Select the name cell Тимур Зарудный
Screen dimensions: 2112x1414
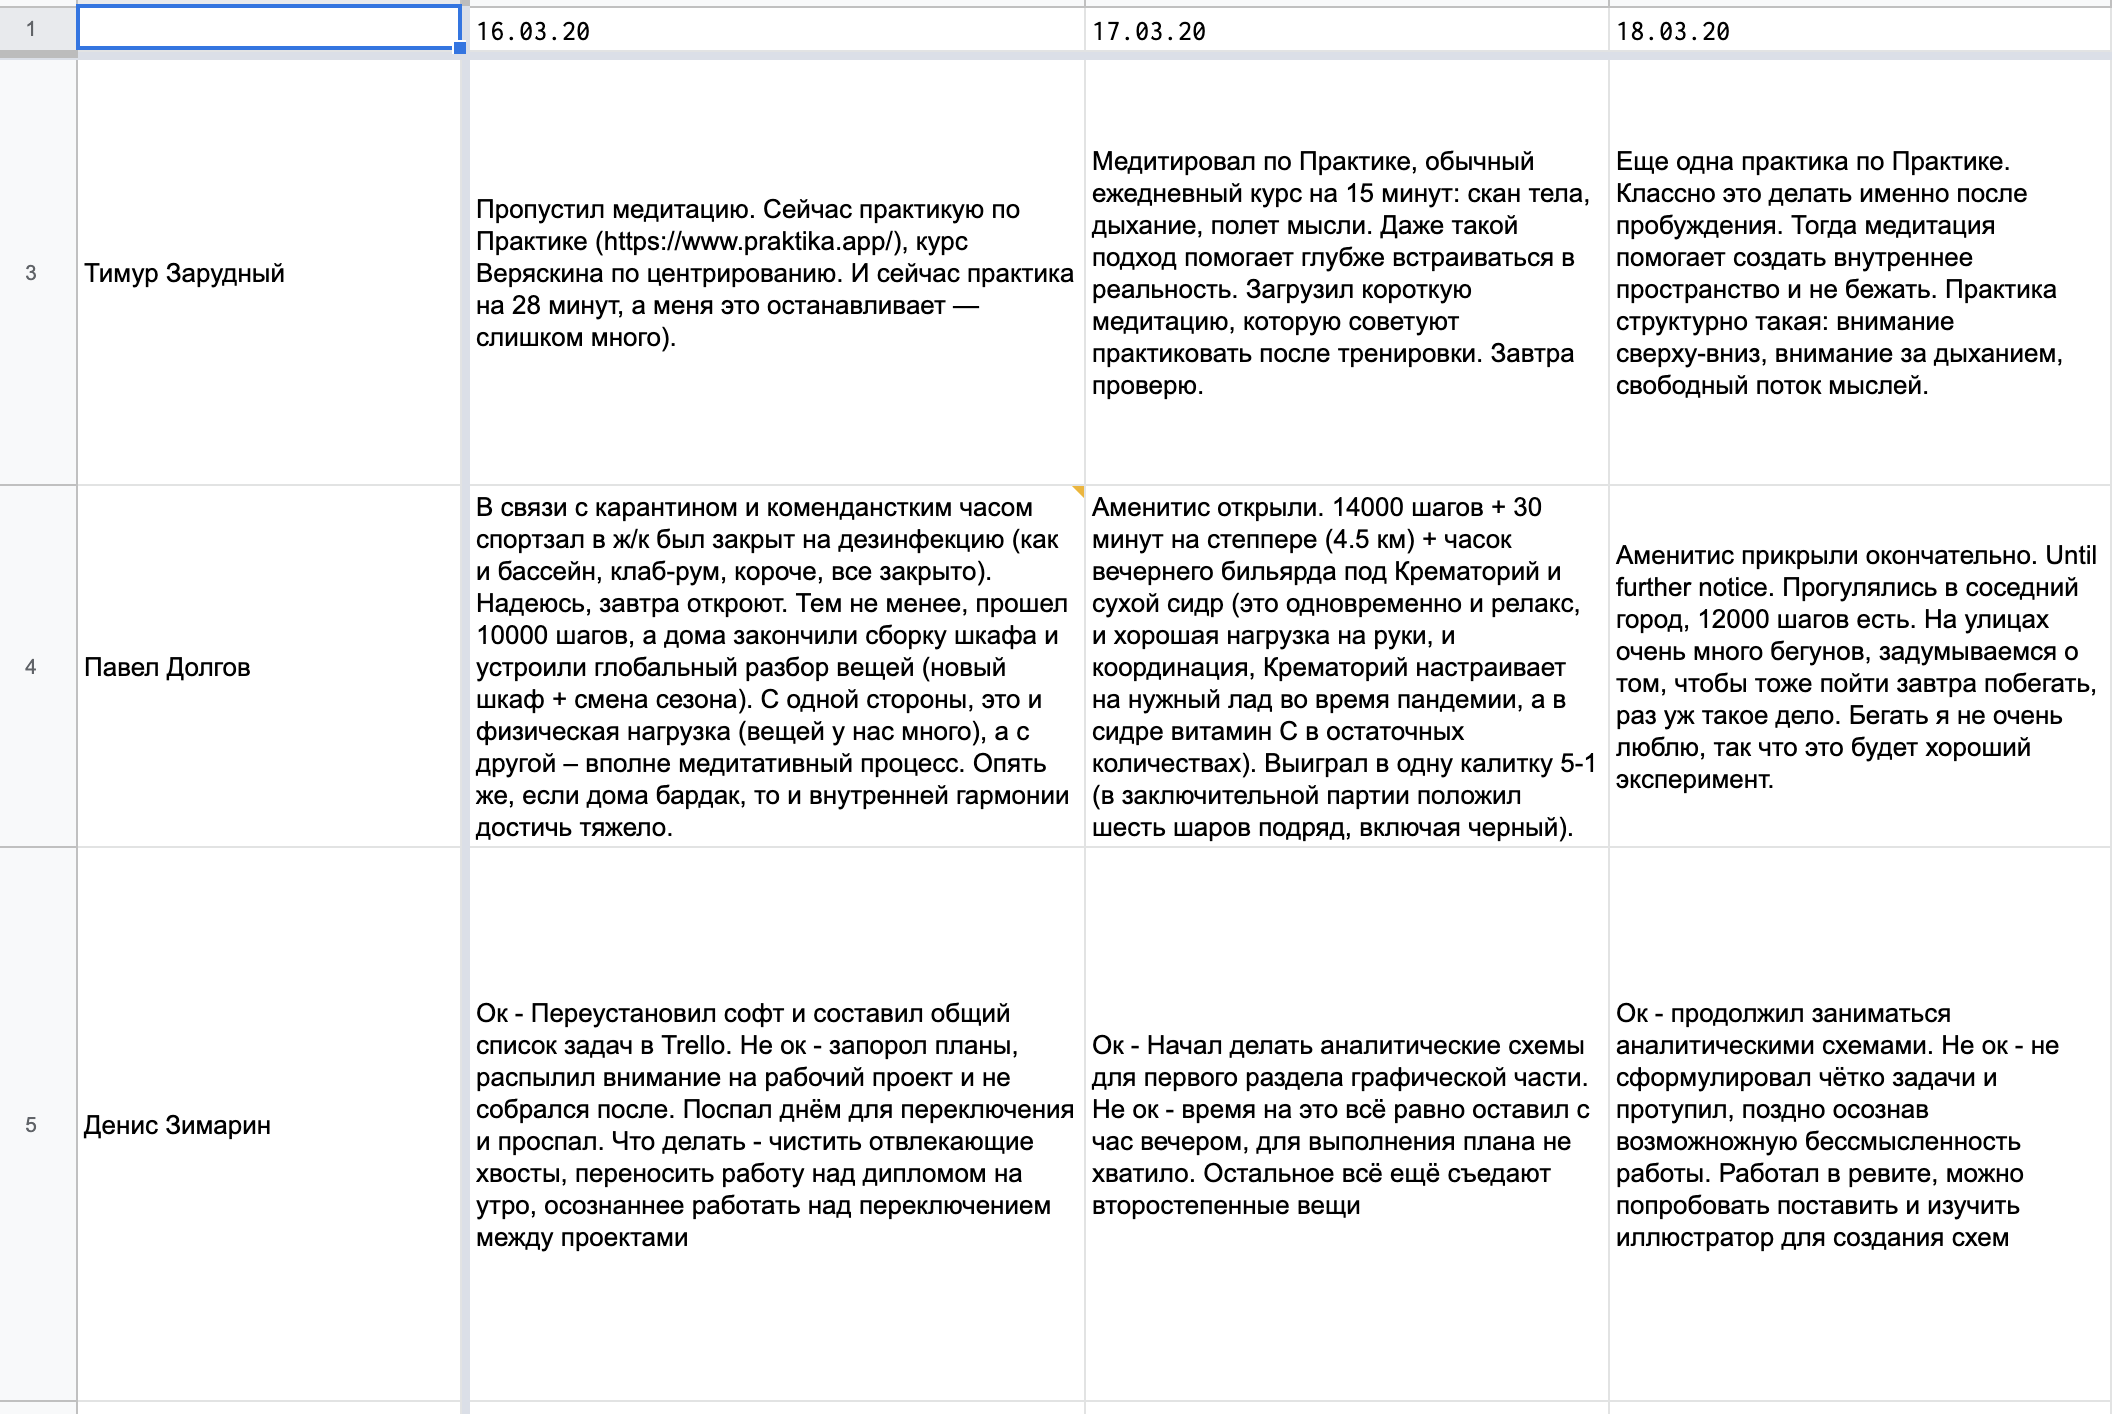pyautogui.click(x=269, y=272)
